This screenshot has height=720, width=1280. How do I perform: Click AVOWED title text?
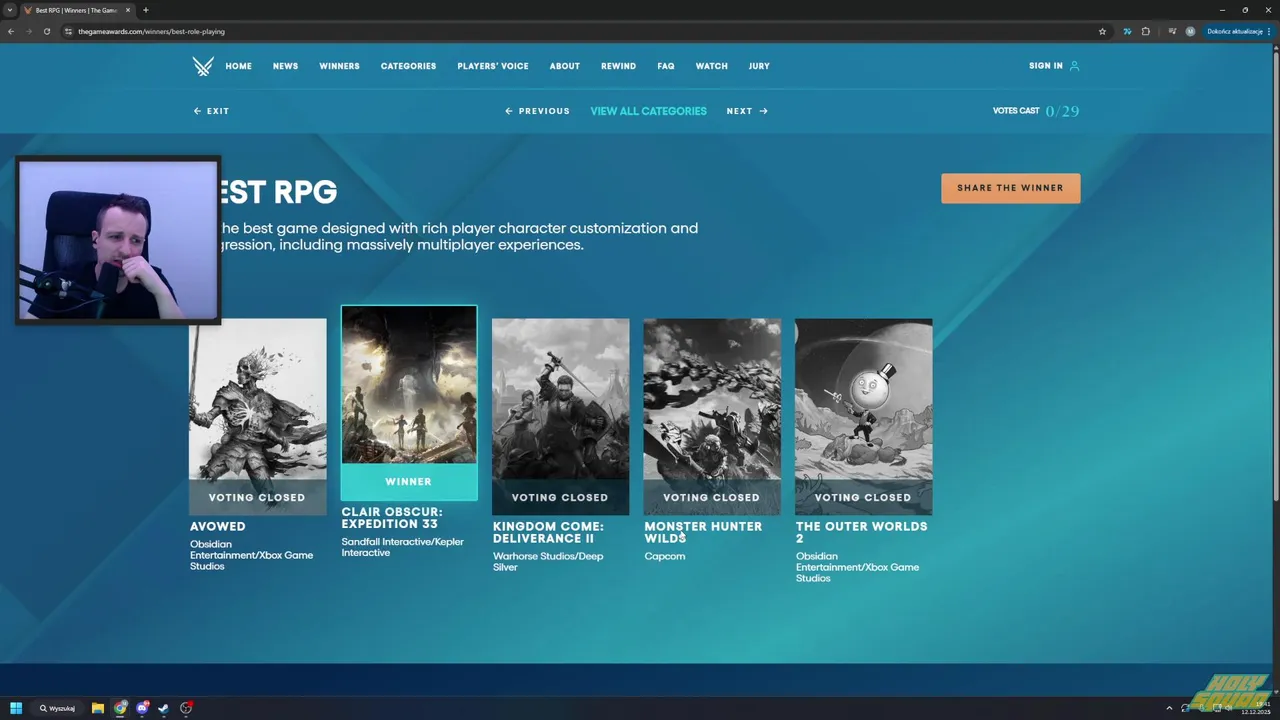(218, 526)
